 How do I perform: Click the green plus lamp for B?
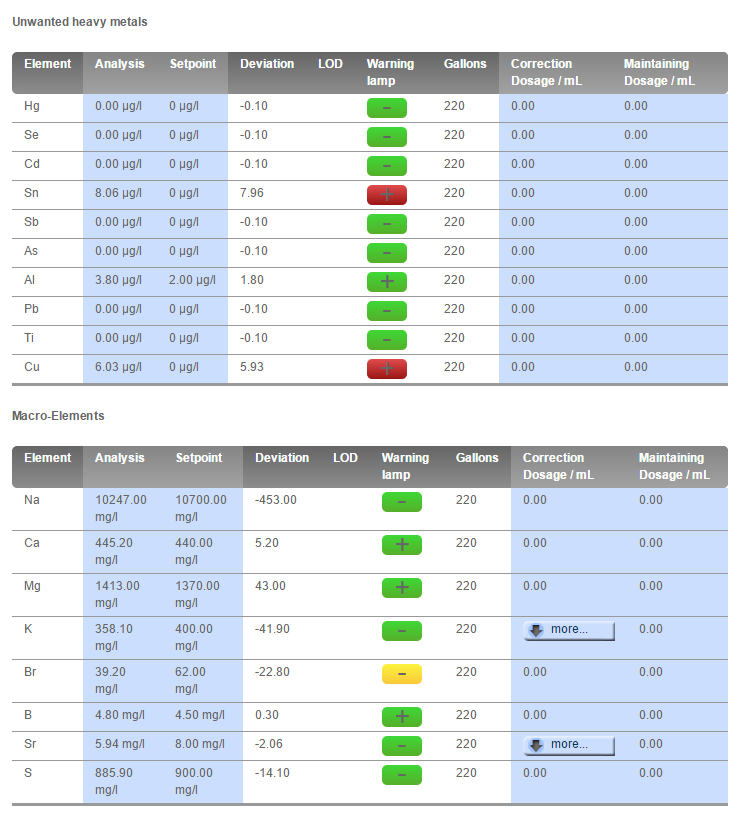402,717
